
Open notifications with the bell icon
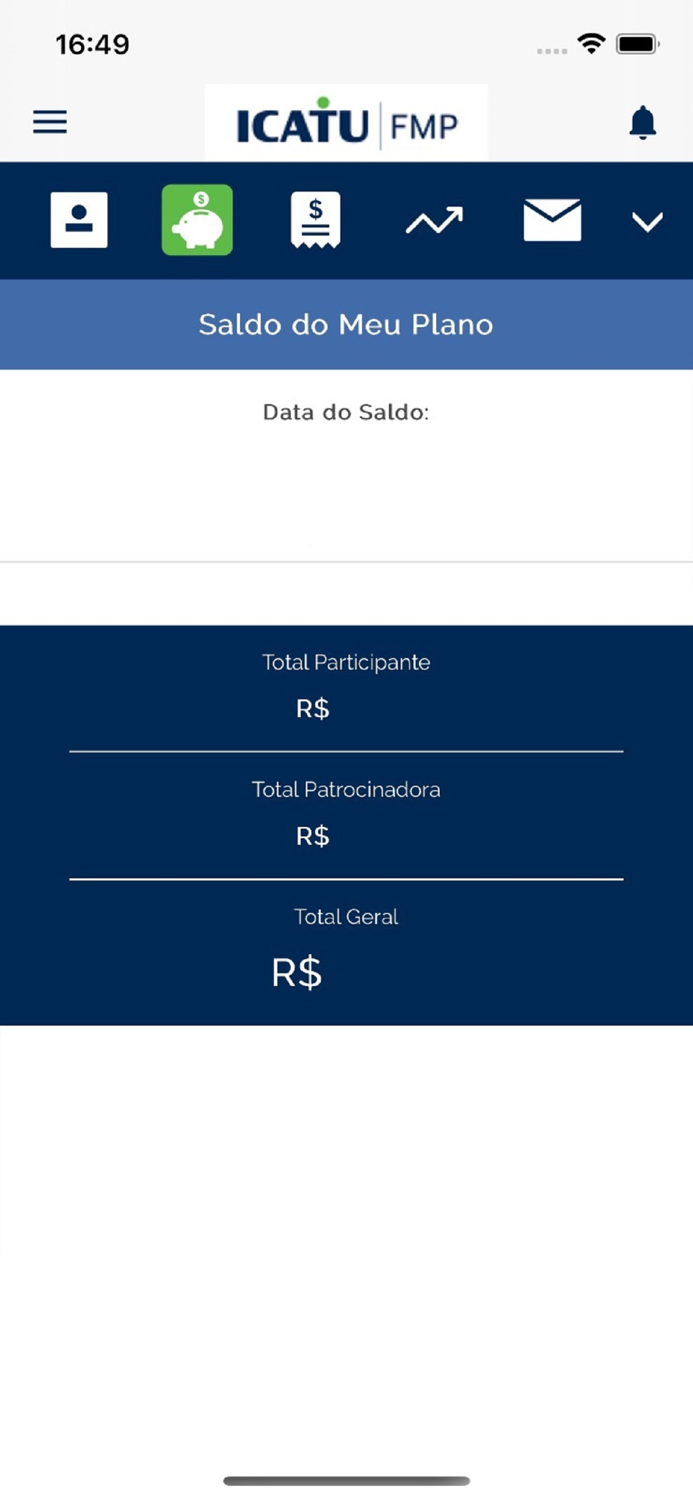tap(641, 121)
